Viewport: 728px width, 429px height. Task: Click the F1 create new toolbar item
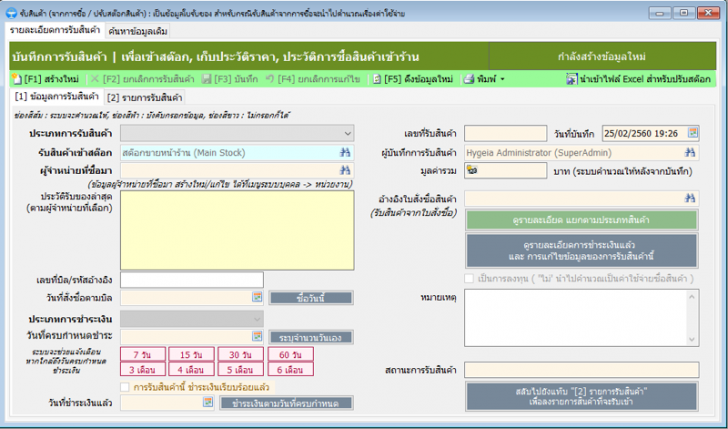pyautogui.click(x=46, y=79)
